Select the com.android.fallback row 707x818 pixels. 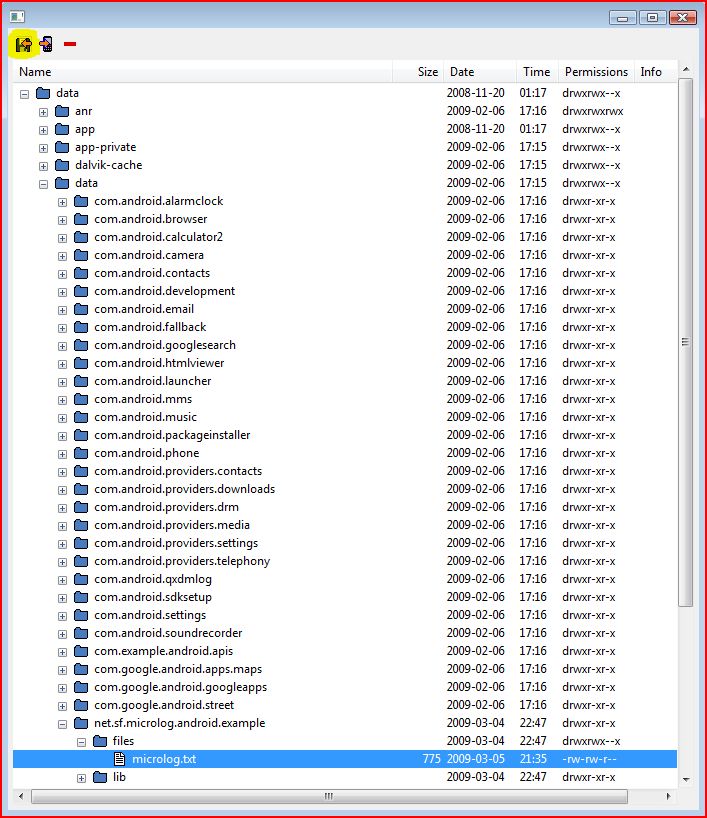(x=345, y=327)
